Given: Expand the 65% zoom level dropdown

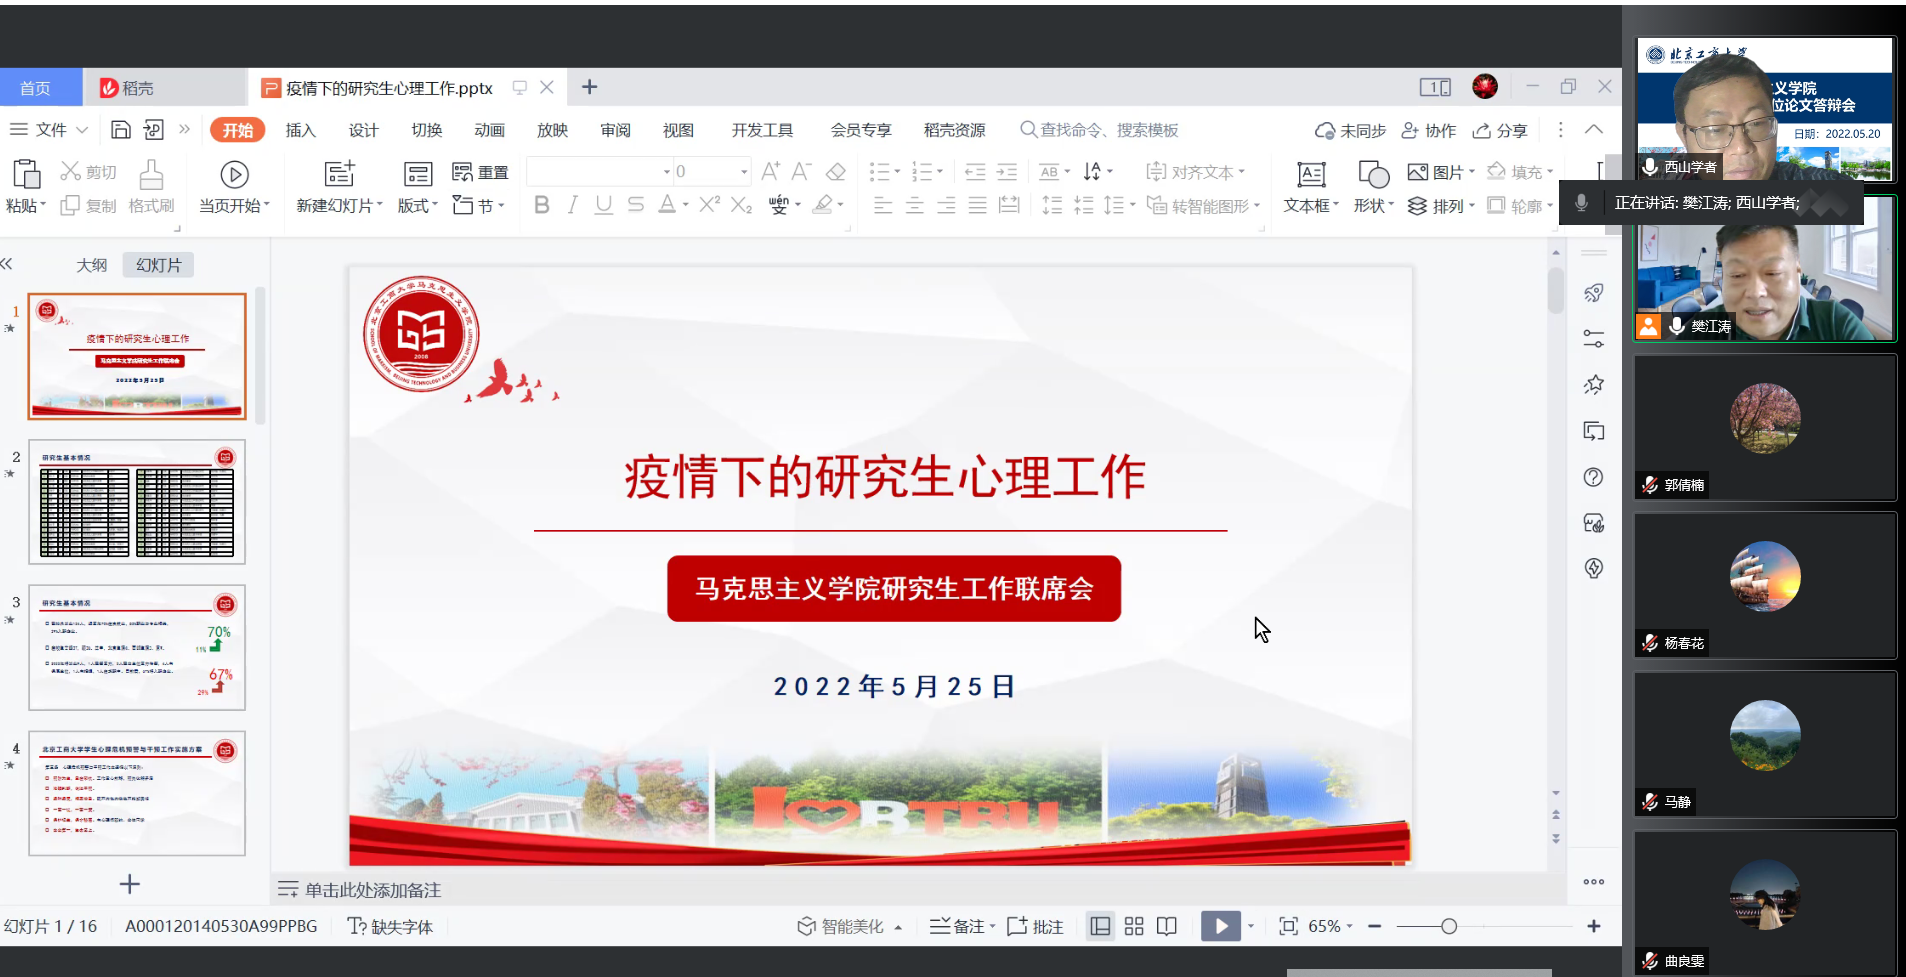Looking at the screenshot, I should point(1330,926).
